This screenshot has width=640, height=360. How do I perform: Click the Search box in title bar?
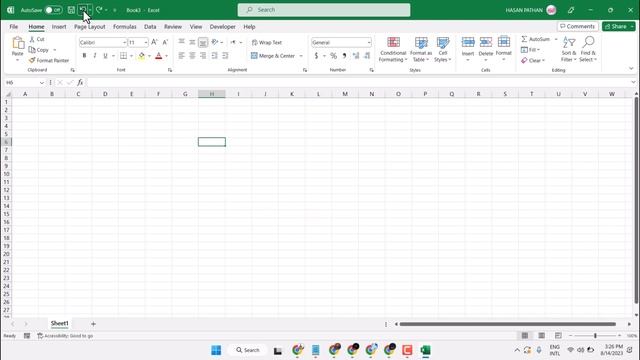point(324,10)
